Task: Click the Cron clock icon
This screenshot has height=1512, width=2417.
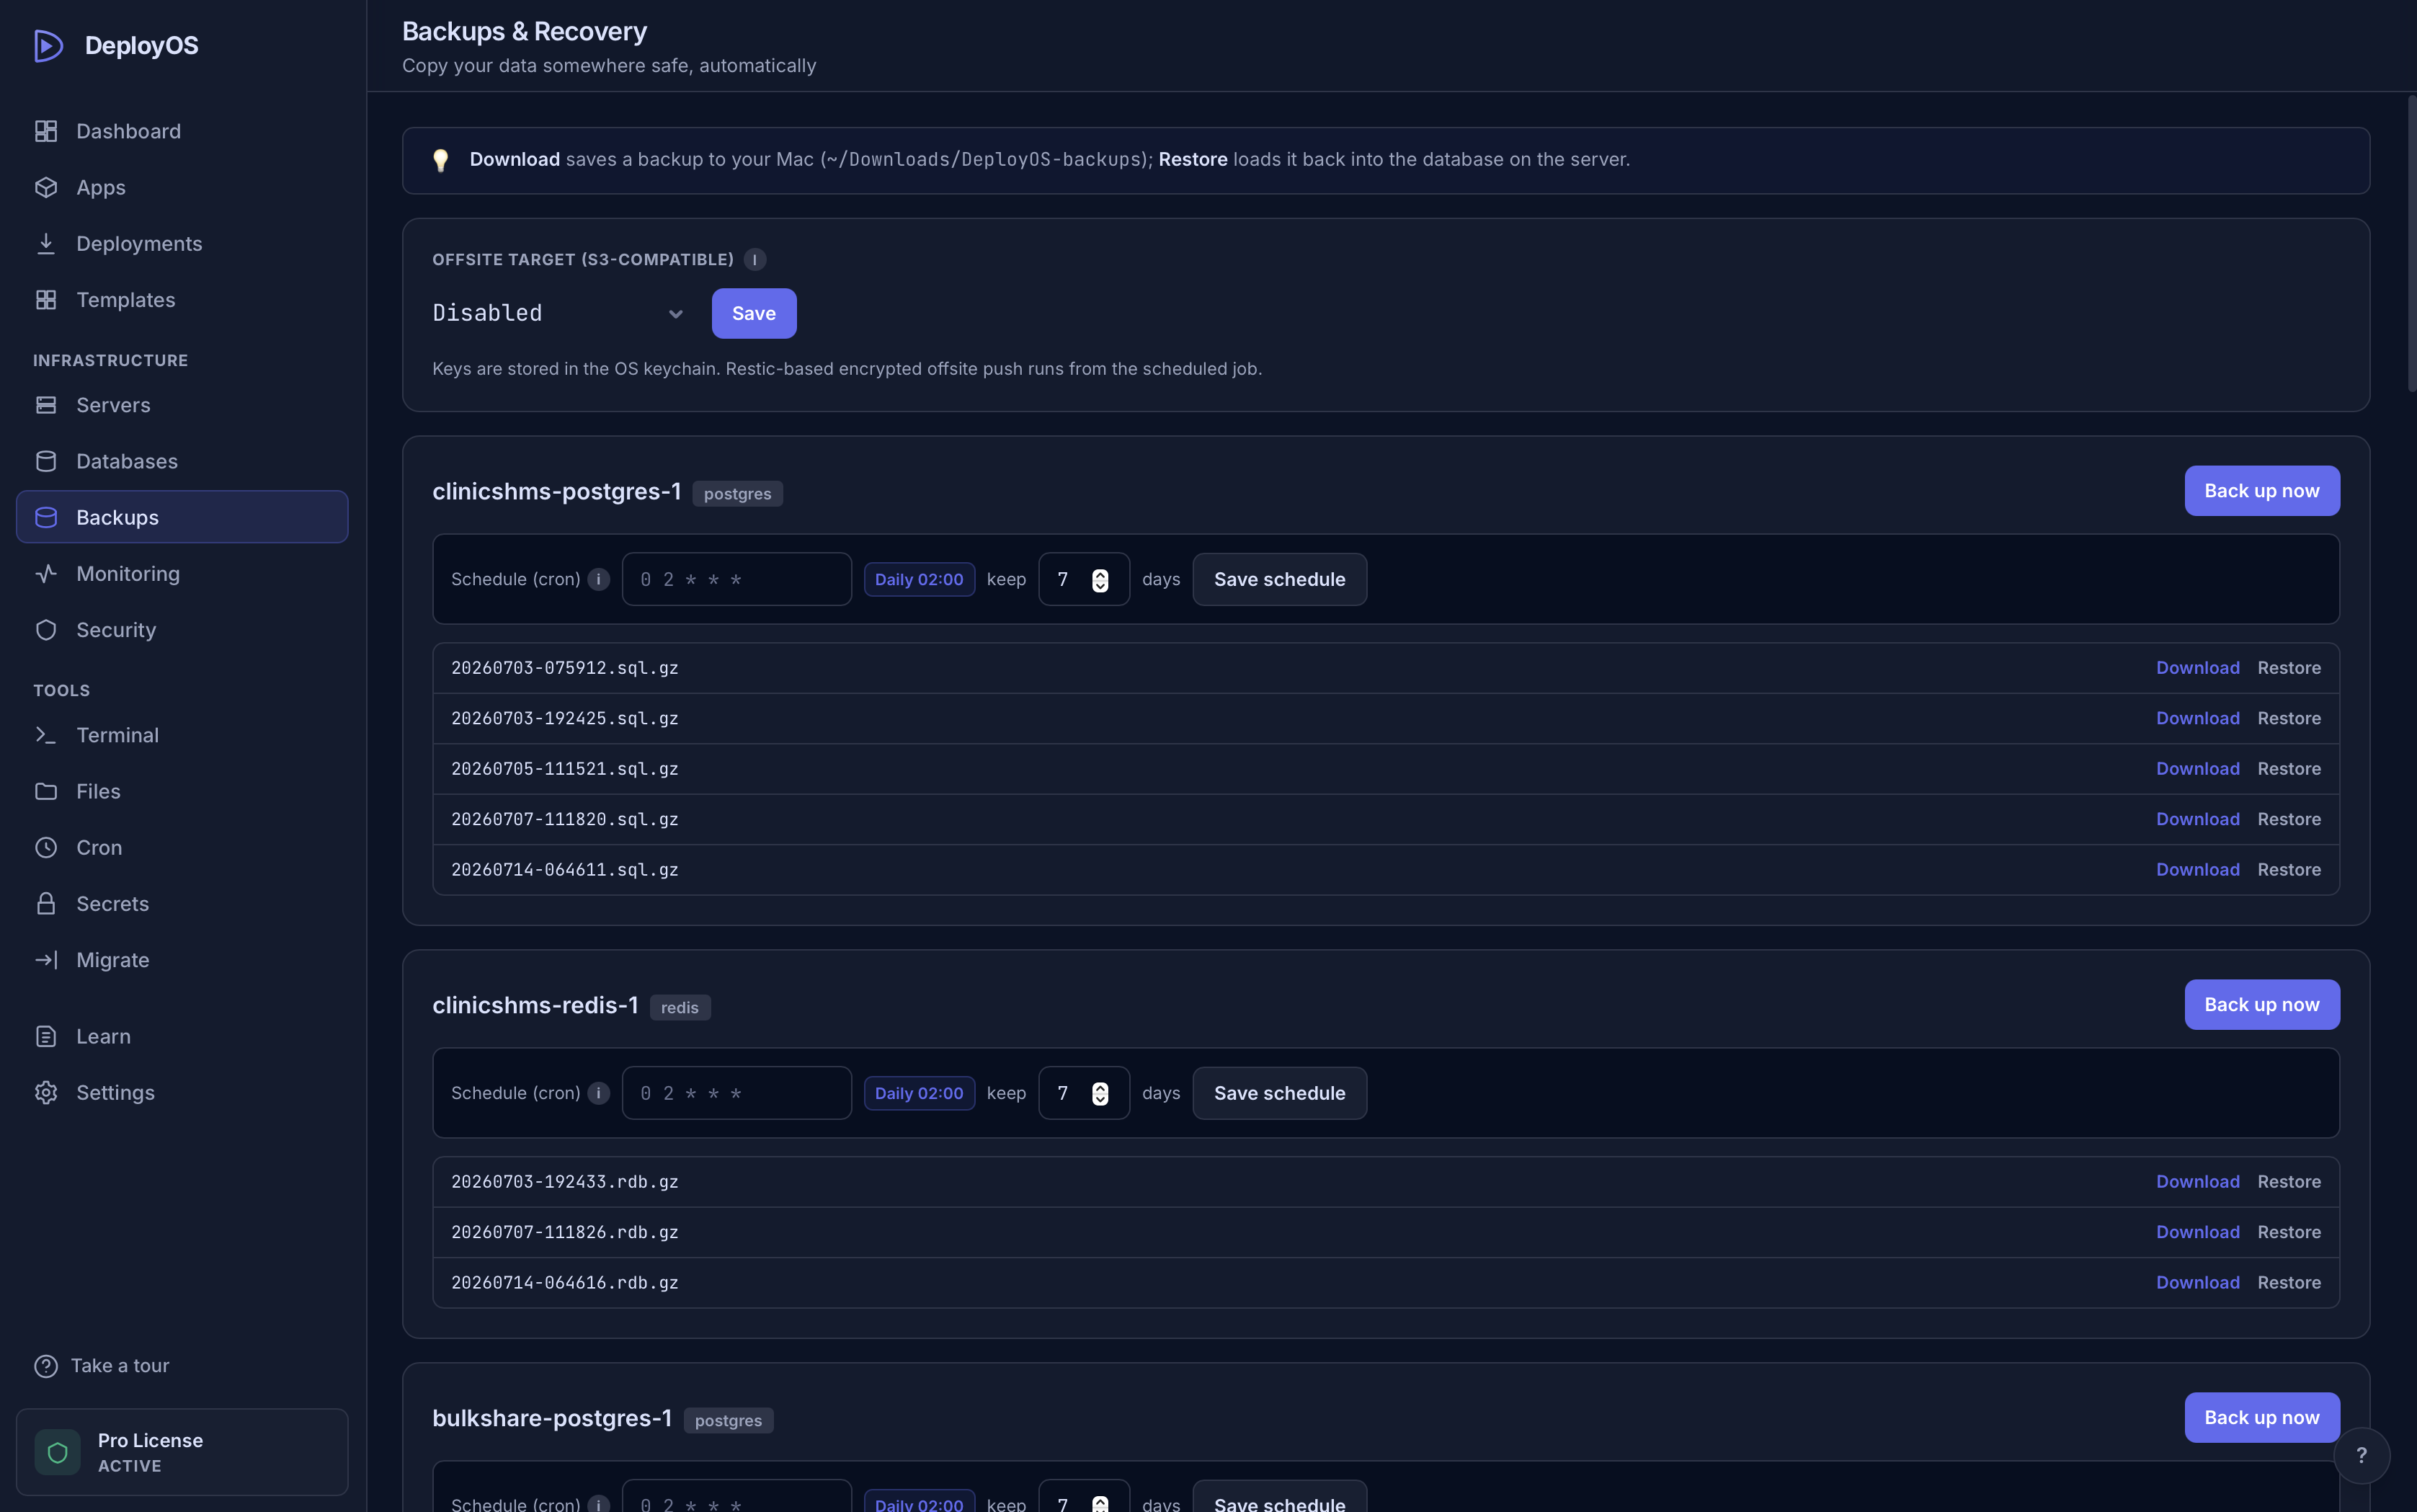Action: click(46, 847)
